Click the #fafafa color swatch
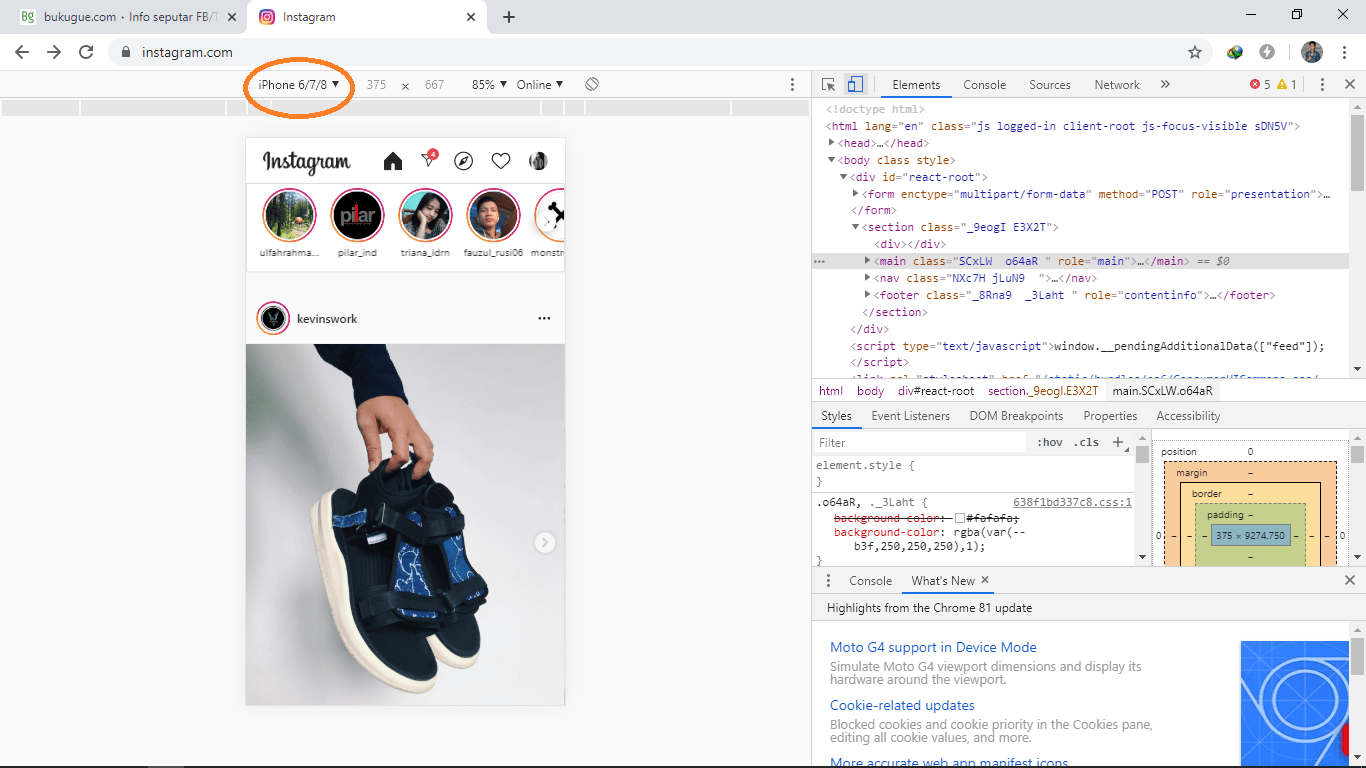Viewport: 1366px width, 768px height. [960, 518]
